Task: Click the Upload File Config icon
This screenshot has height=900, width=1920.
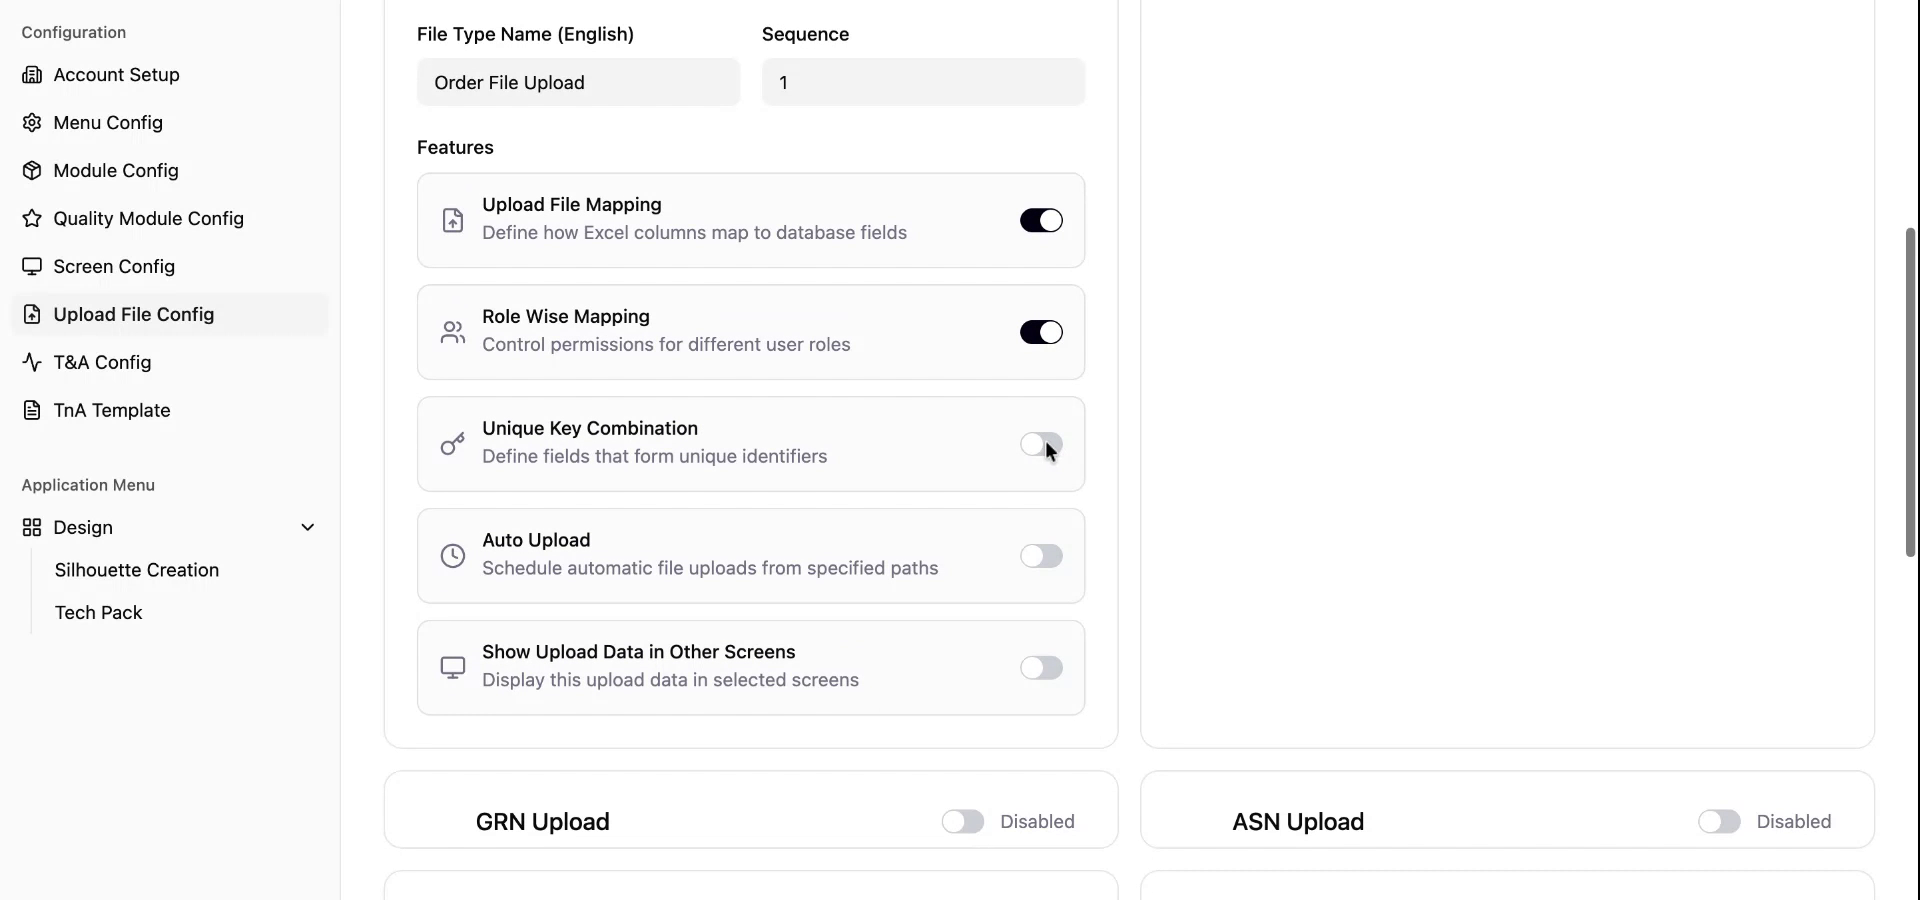Action: point(33,314)
